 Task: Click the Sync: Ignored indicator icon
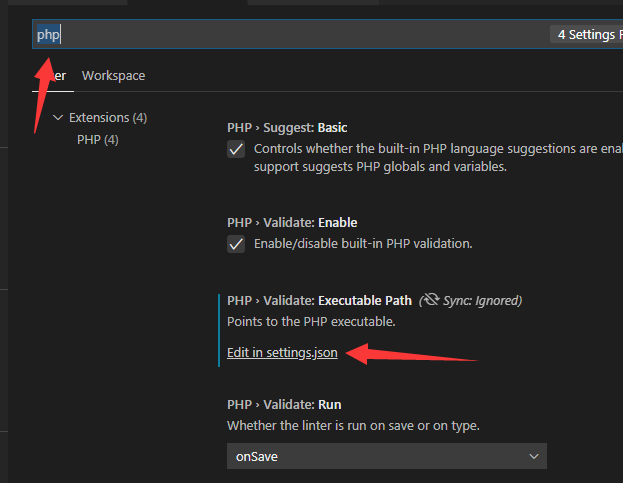[430, 300]
